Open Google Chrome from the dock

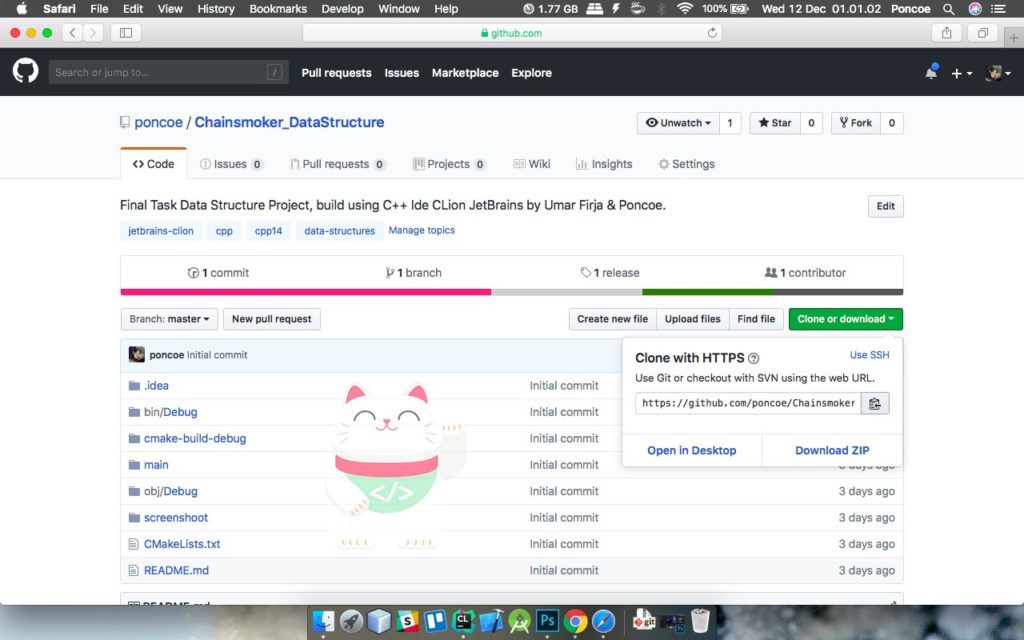pyautogui.click(x=575, y=621)
